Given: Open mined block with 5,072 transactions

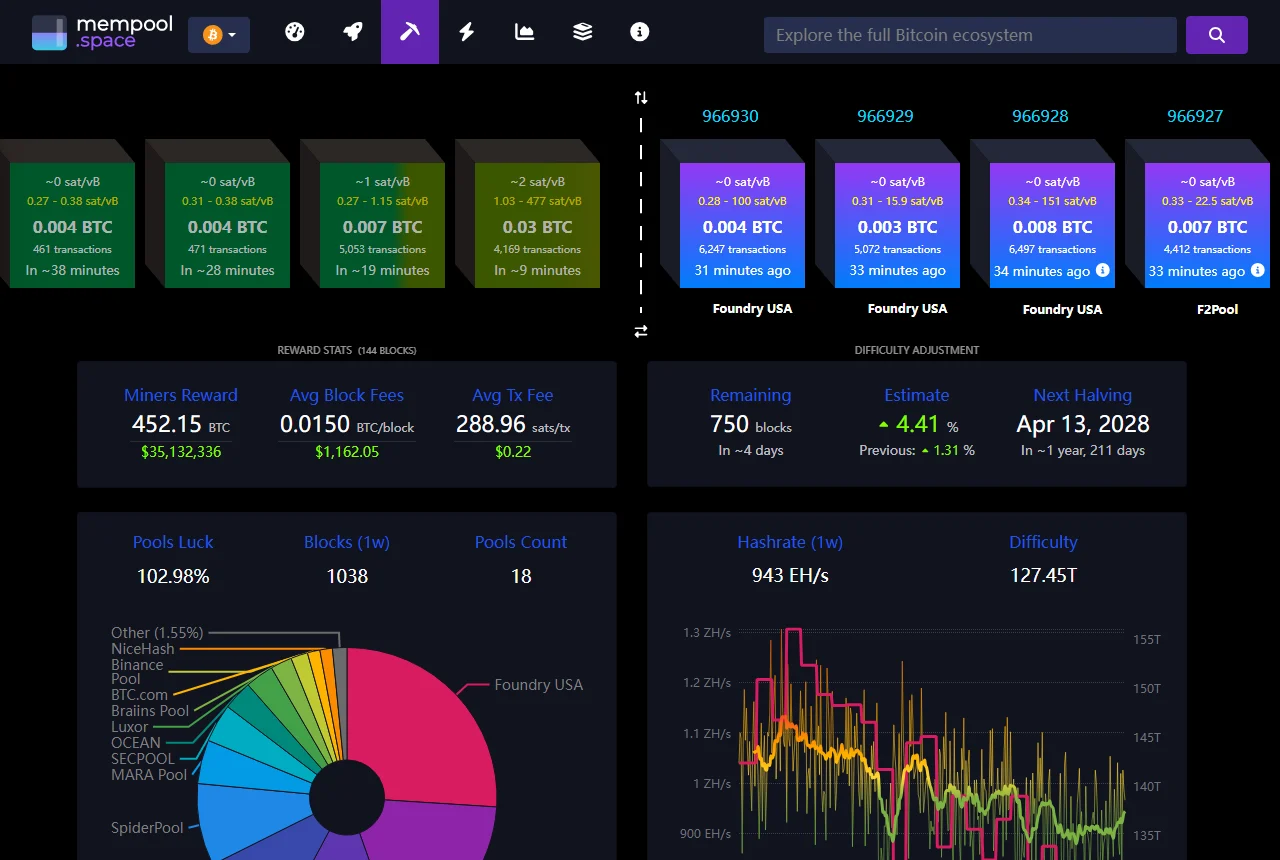Looking at the screenshot, I should pos(897,226).
